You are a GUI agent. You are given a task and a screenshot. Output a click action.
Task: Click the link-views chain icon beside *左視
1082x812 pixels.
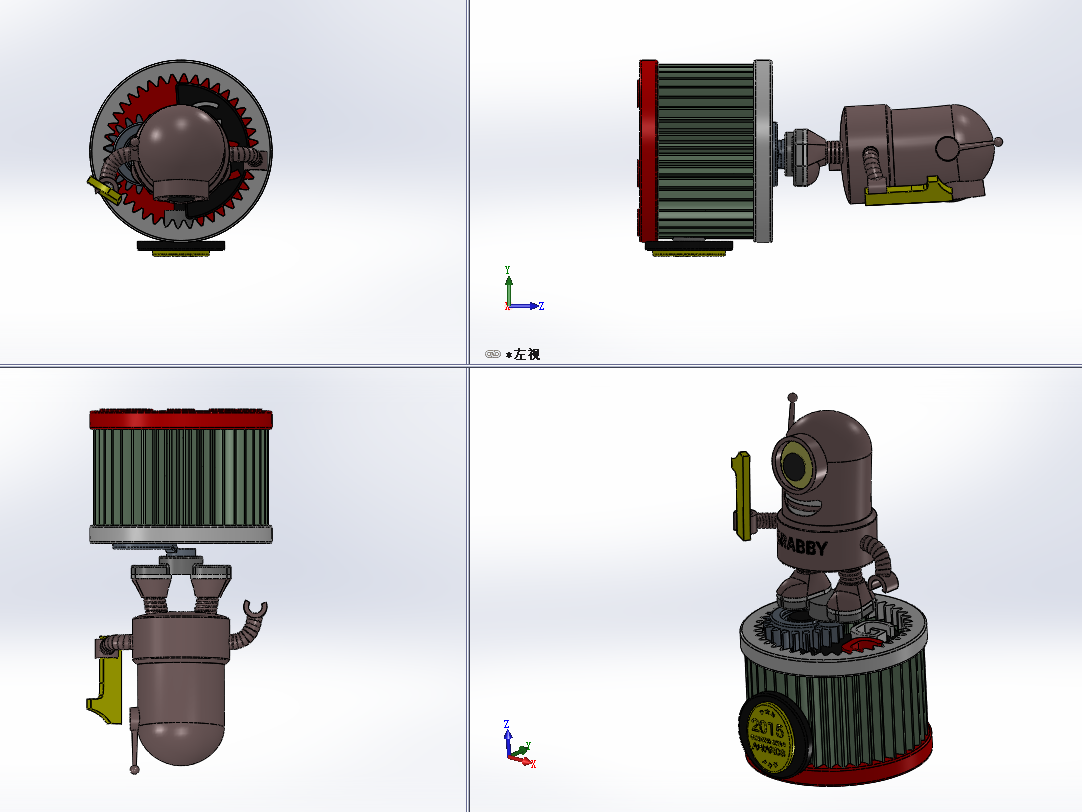coord(493,354)
